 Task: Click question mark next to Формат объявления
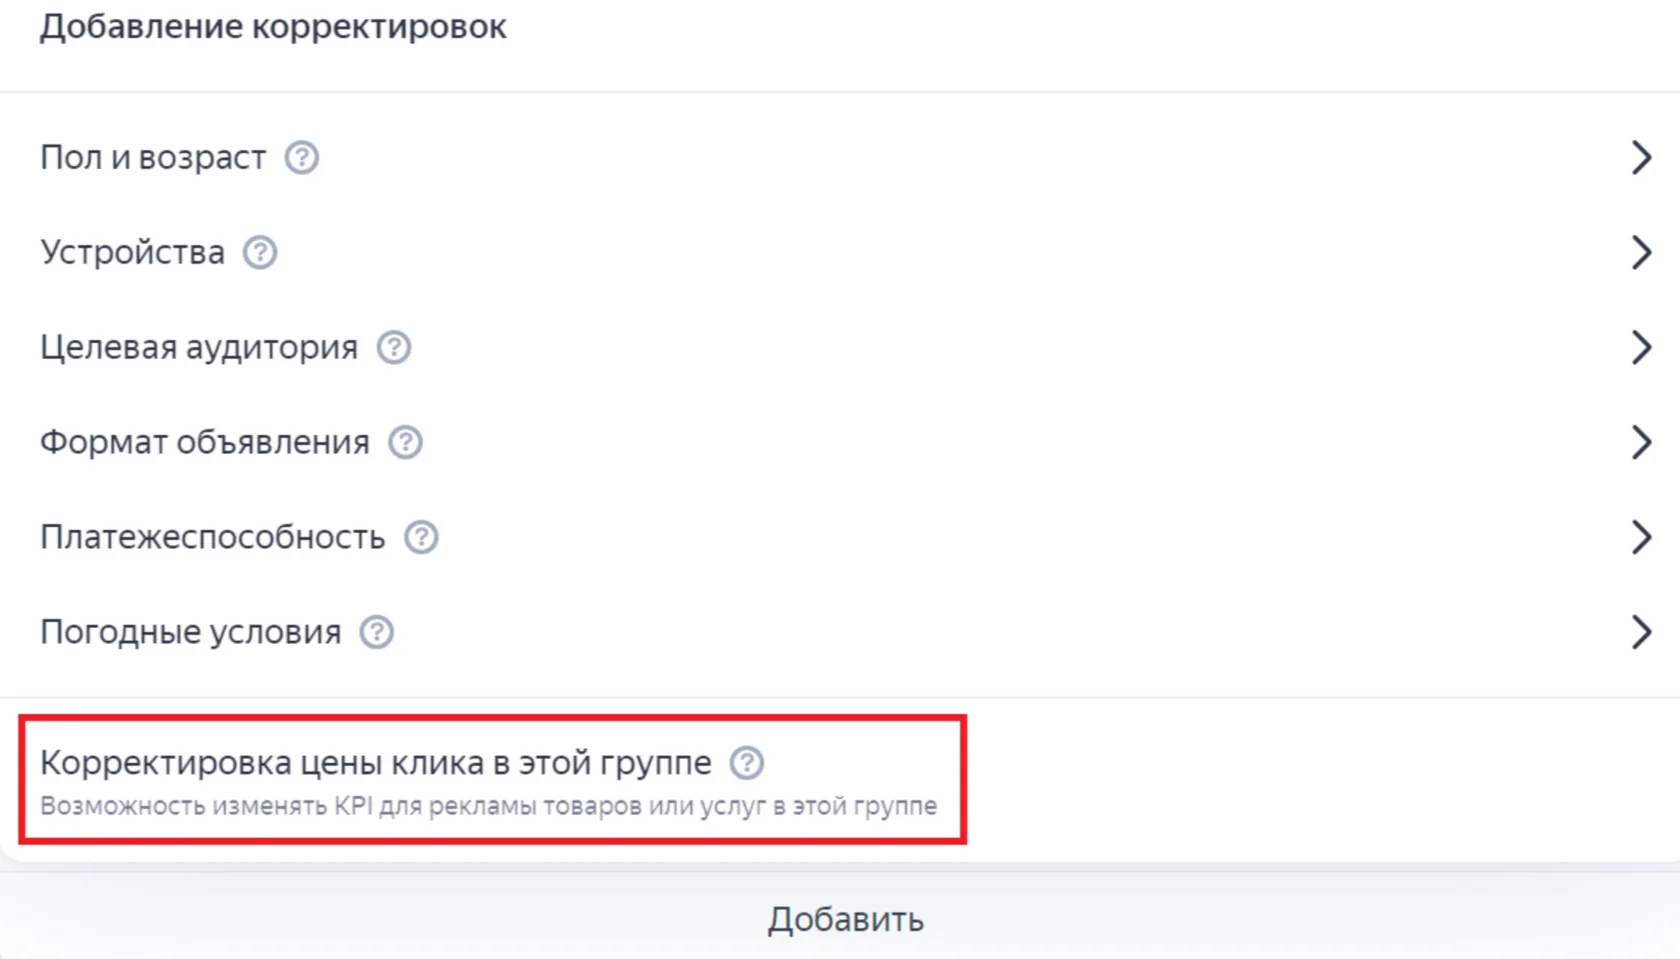(x=405, y=442)
